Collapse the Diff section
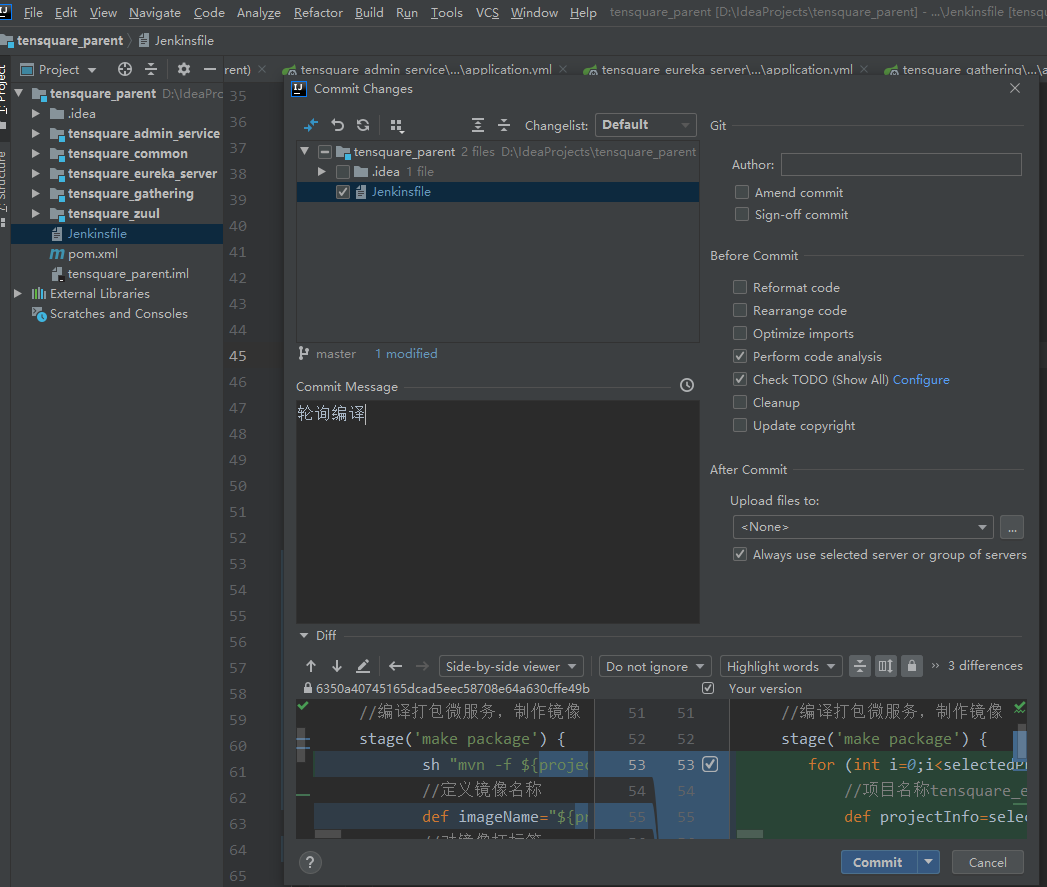This screenshot has width=1047, height=887. [x=304, y=635]
